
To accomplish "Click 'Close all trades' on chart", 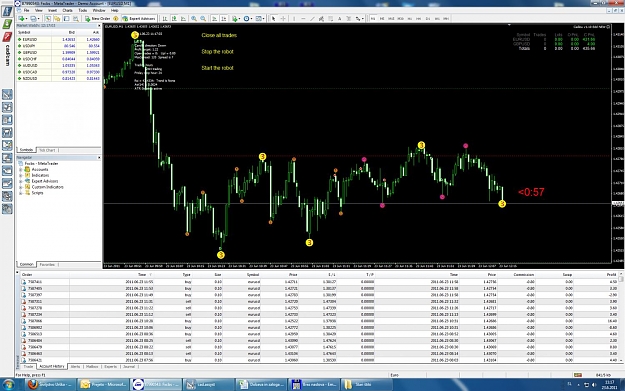I will pyautogui.click(x=219, y=35).
